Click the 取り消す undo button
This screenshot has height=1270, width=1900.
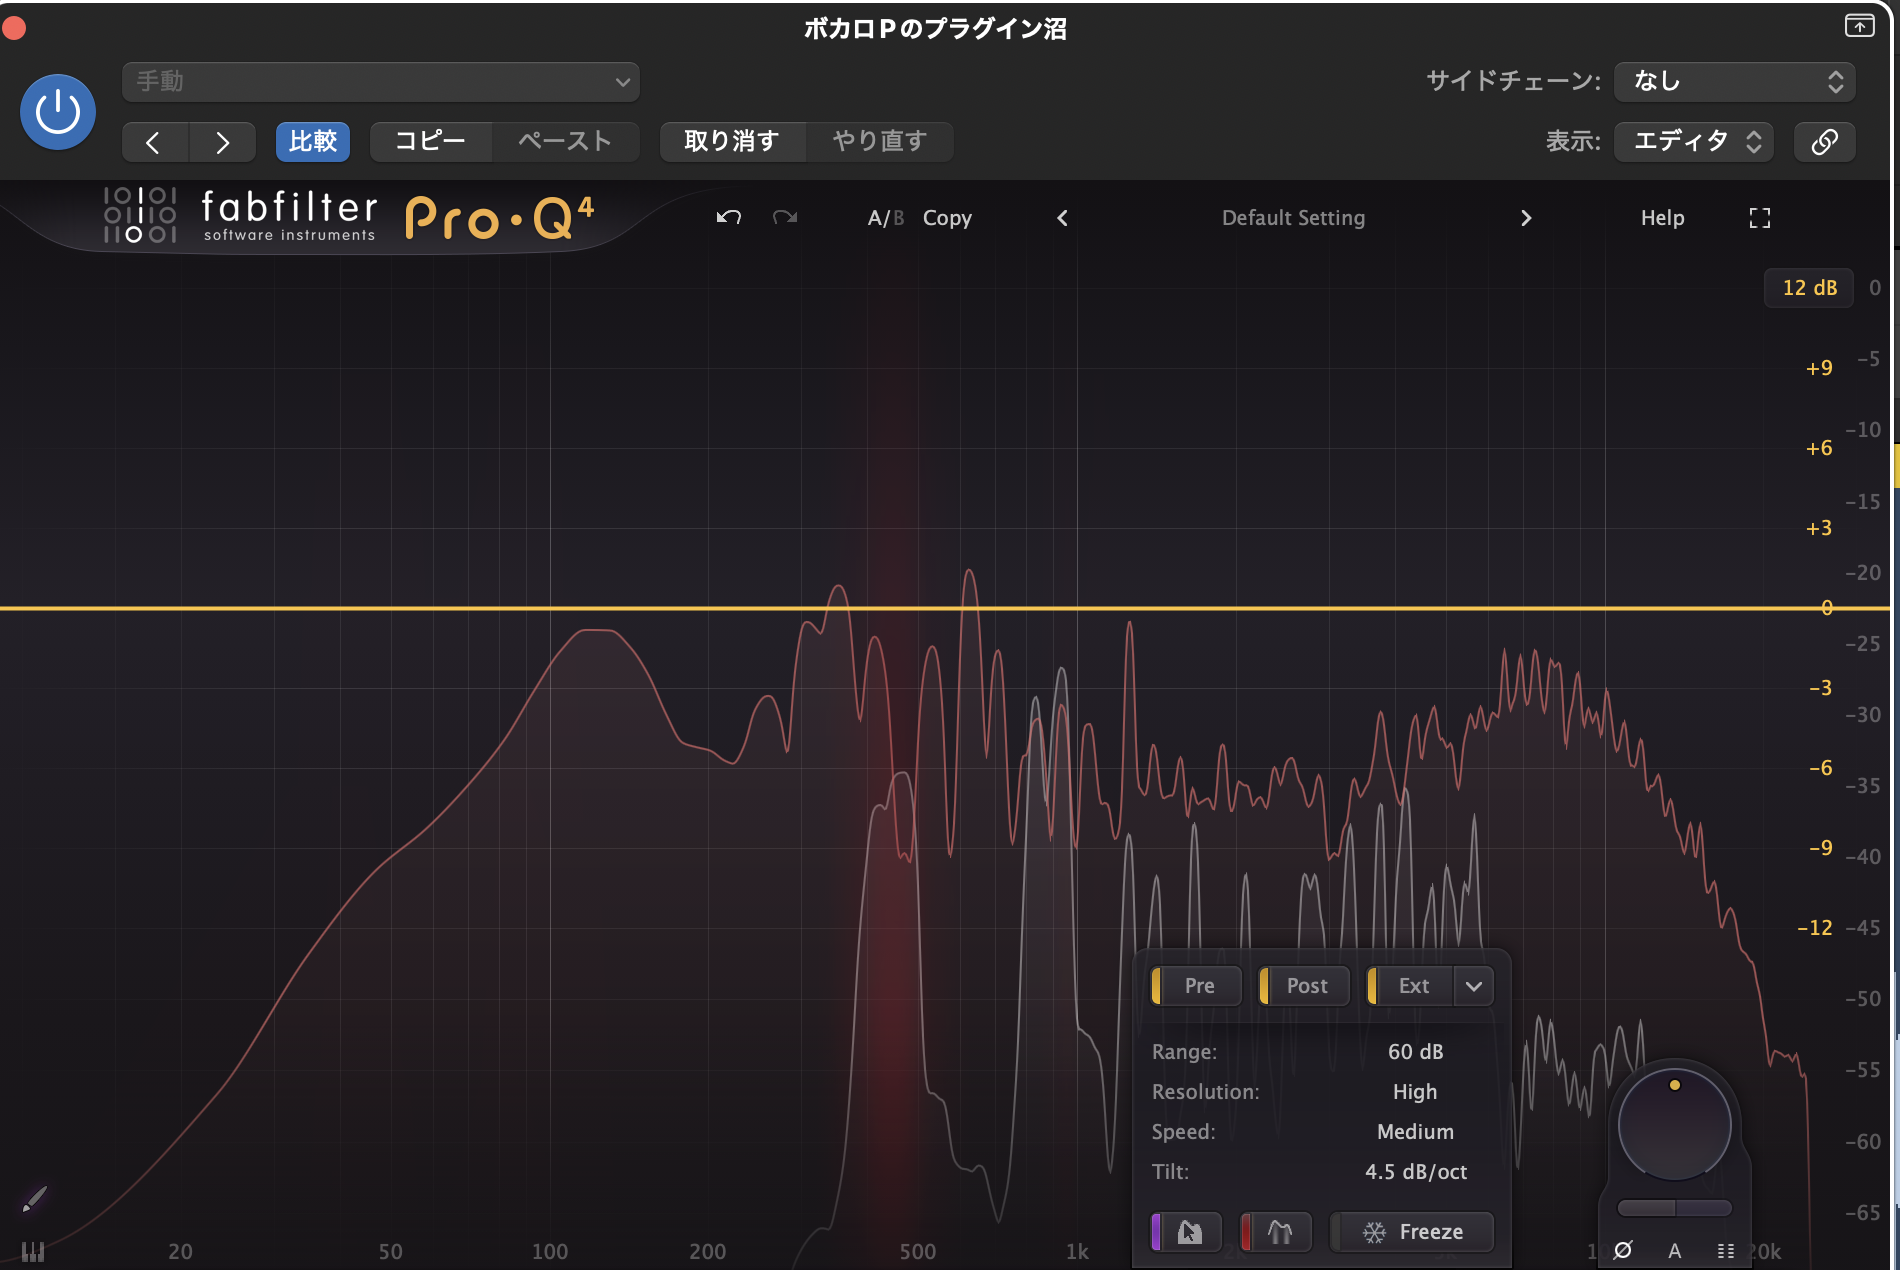click(732, 142)
